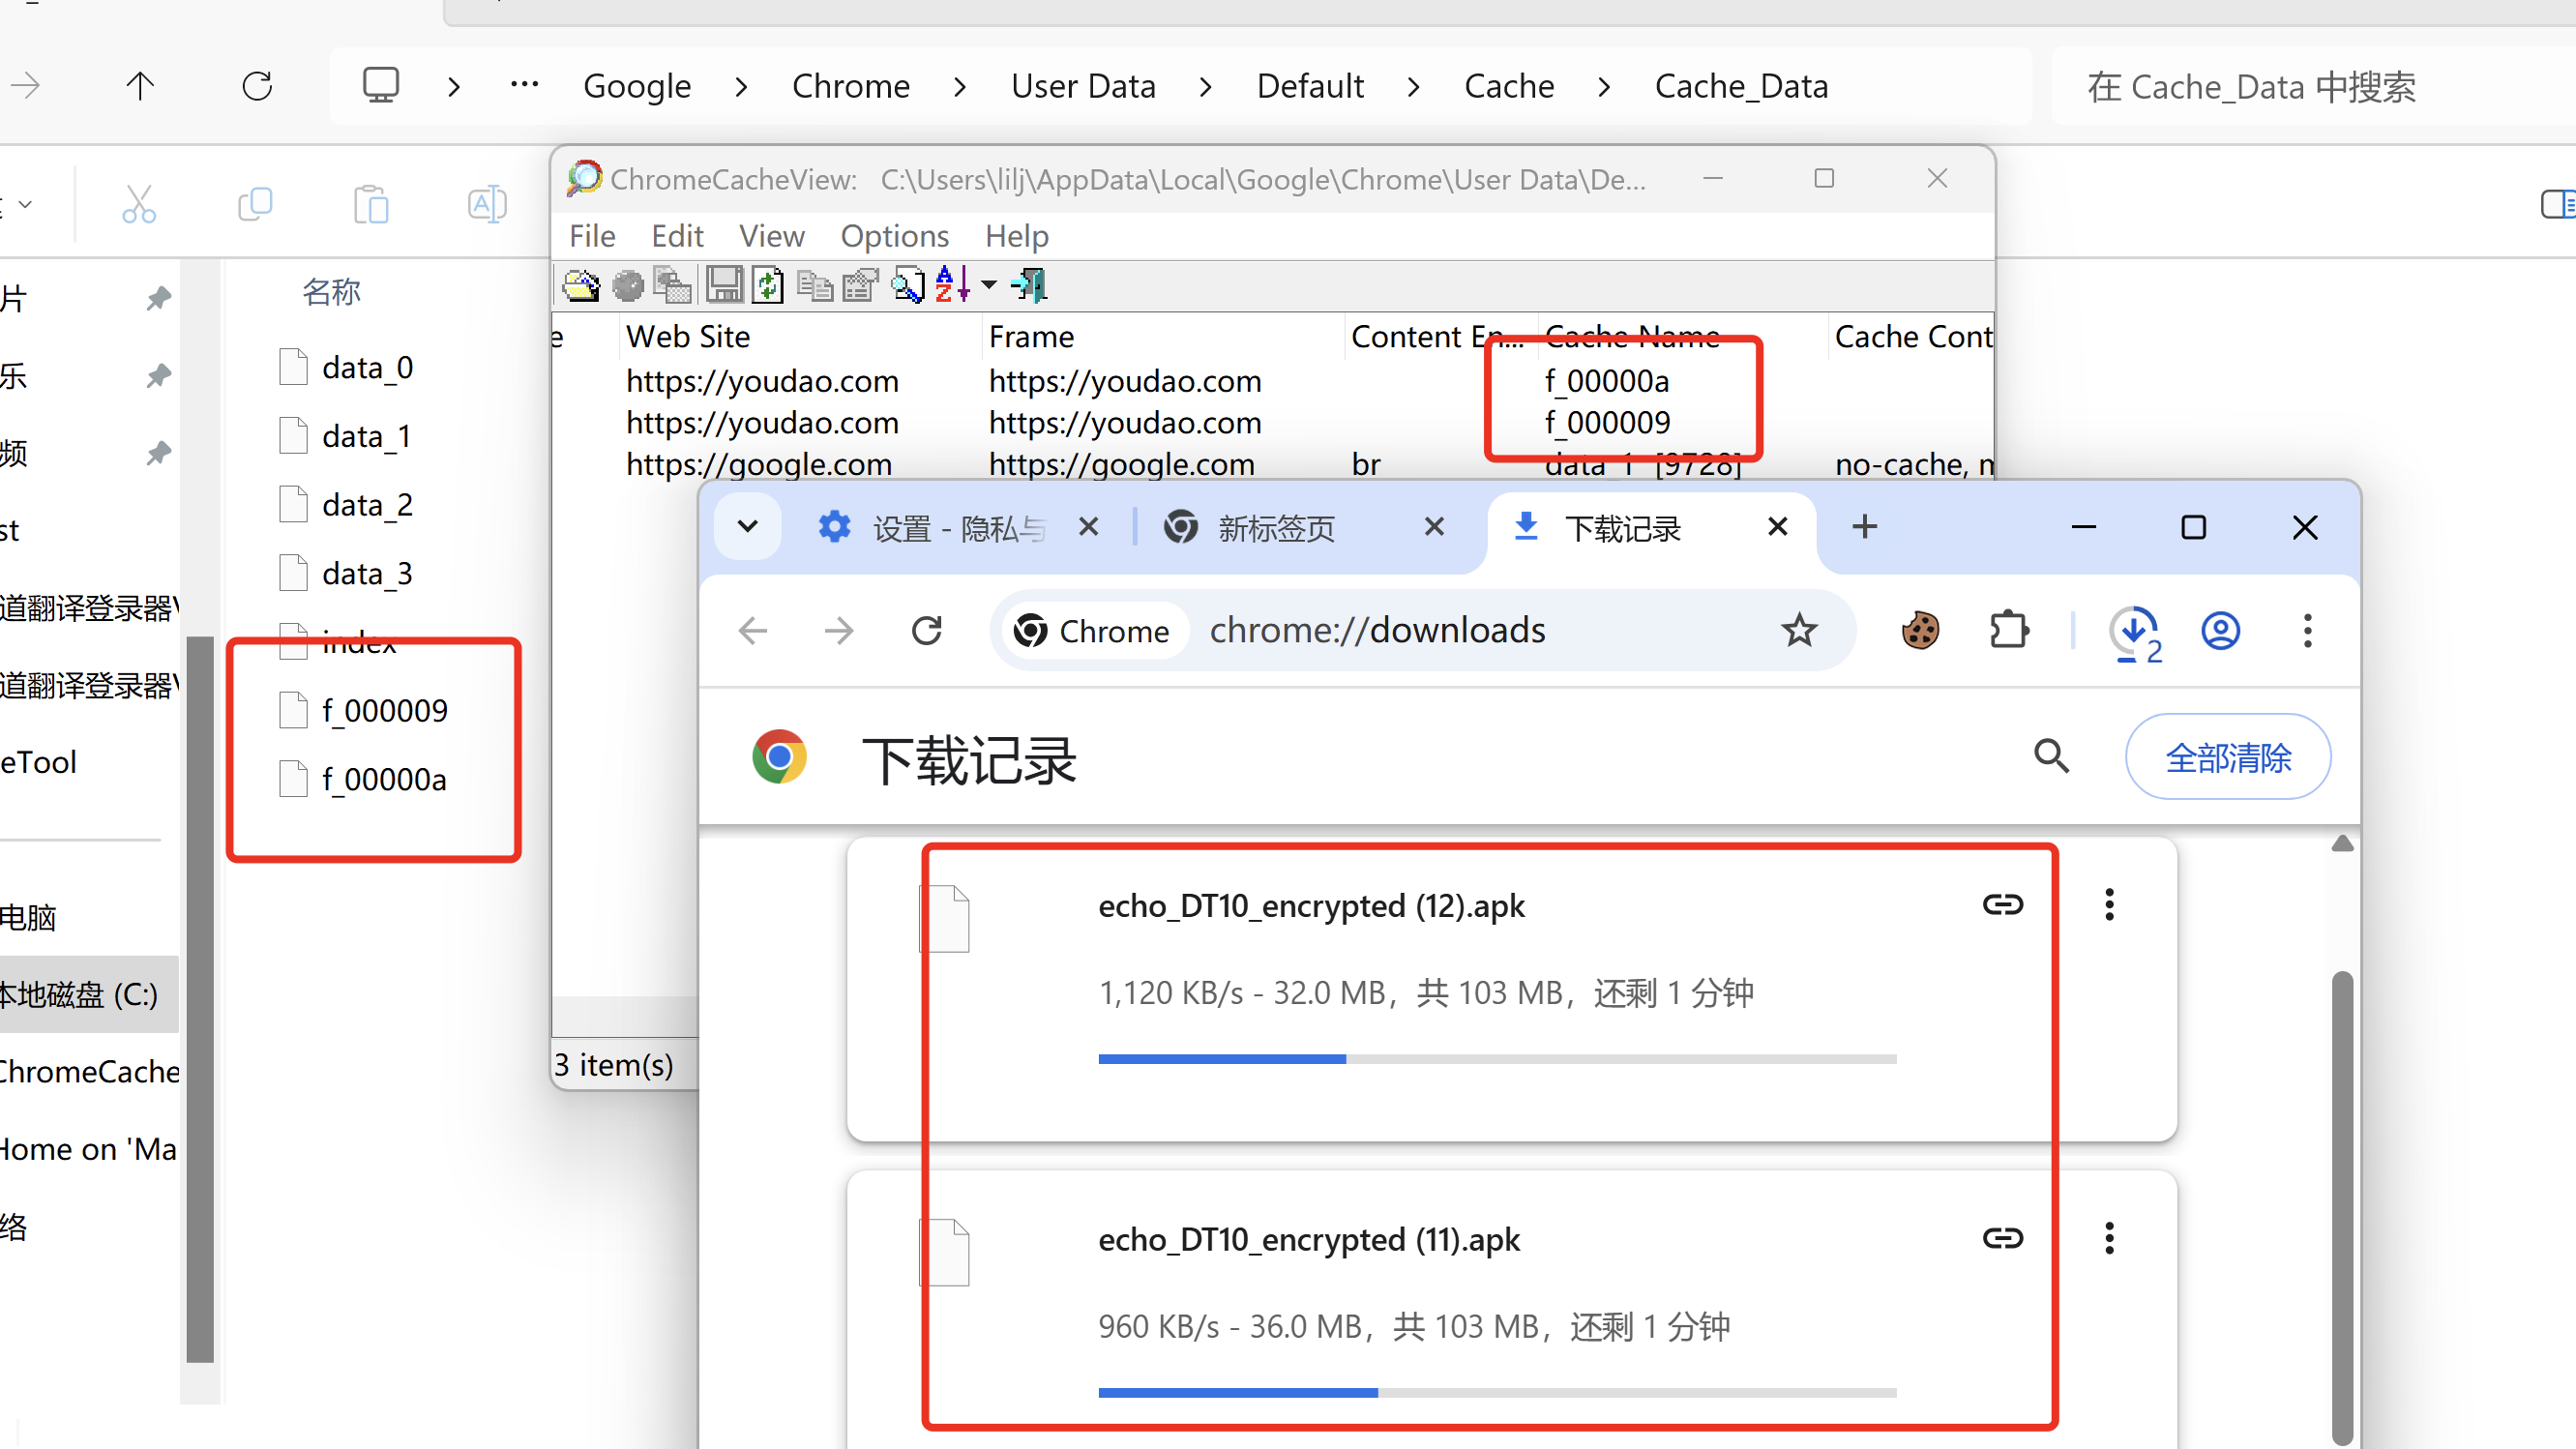This screenshot has width=2576, height=1449.
Task: Expand chevron after Chrome breadcrumb
Action: (x=960, y=87)
